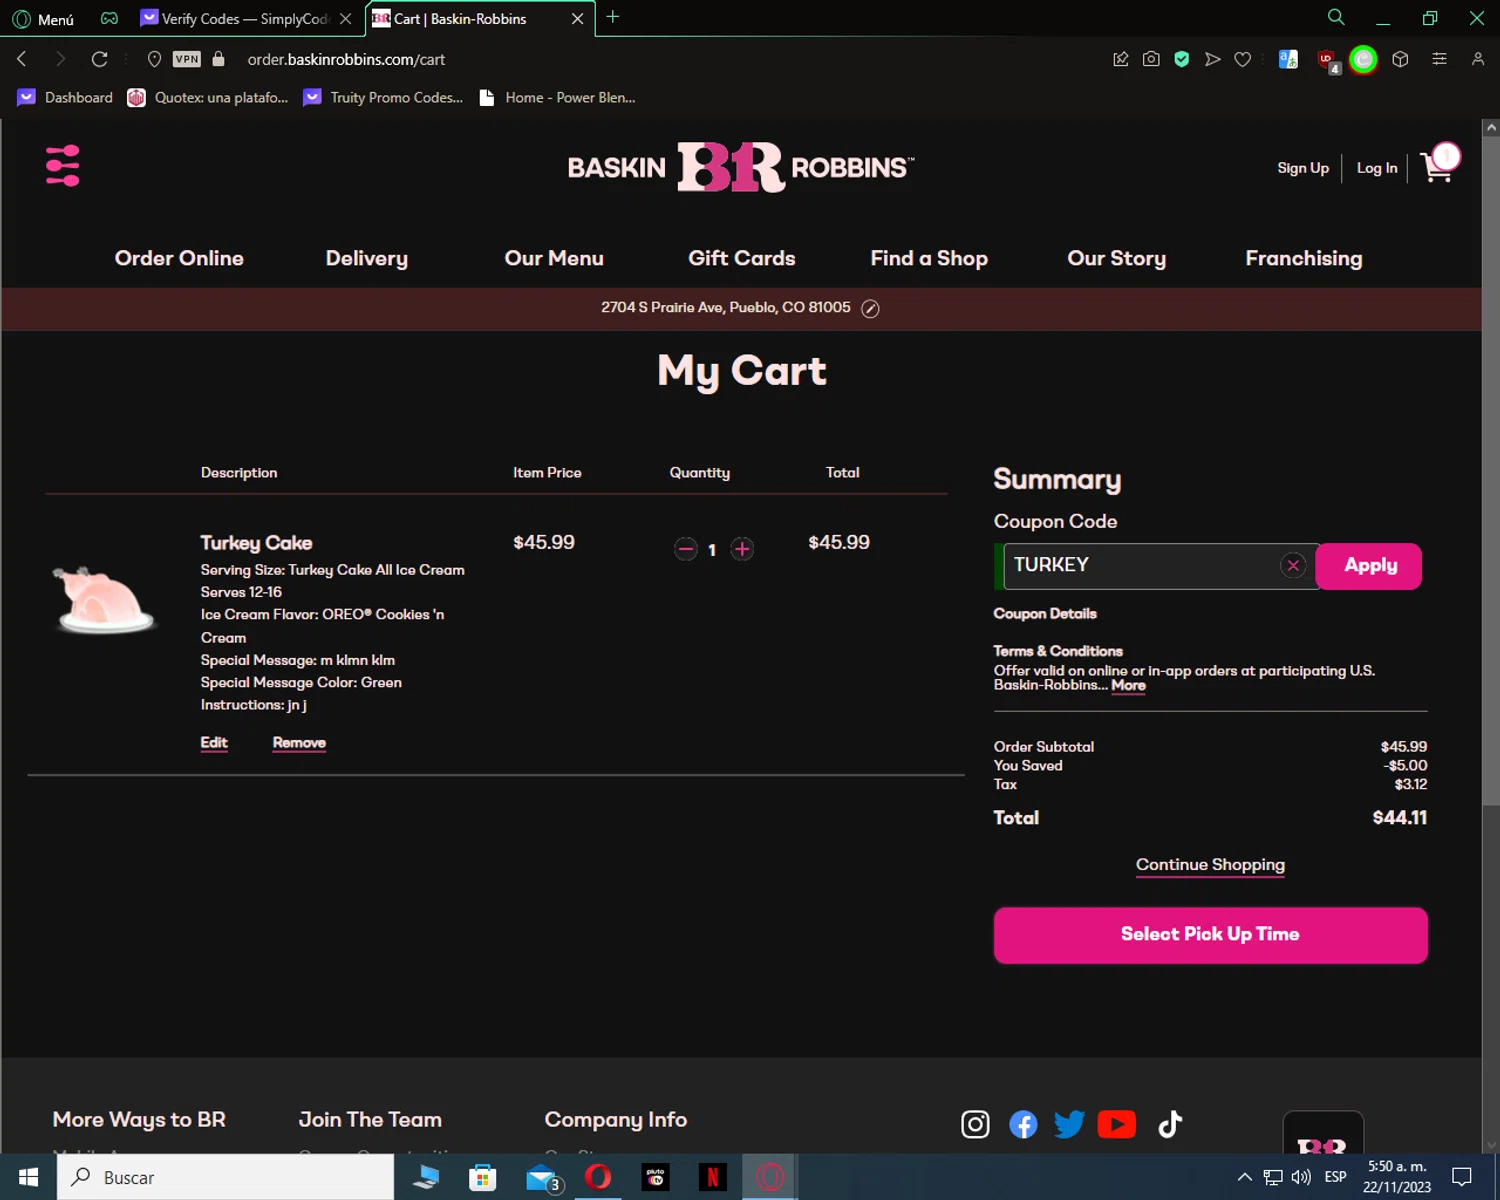Viewport: 1500px width, 1200px height.
Task: Increase Turkey Cake quantity with plus button
Action: (x=742, y=549)
